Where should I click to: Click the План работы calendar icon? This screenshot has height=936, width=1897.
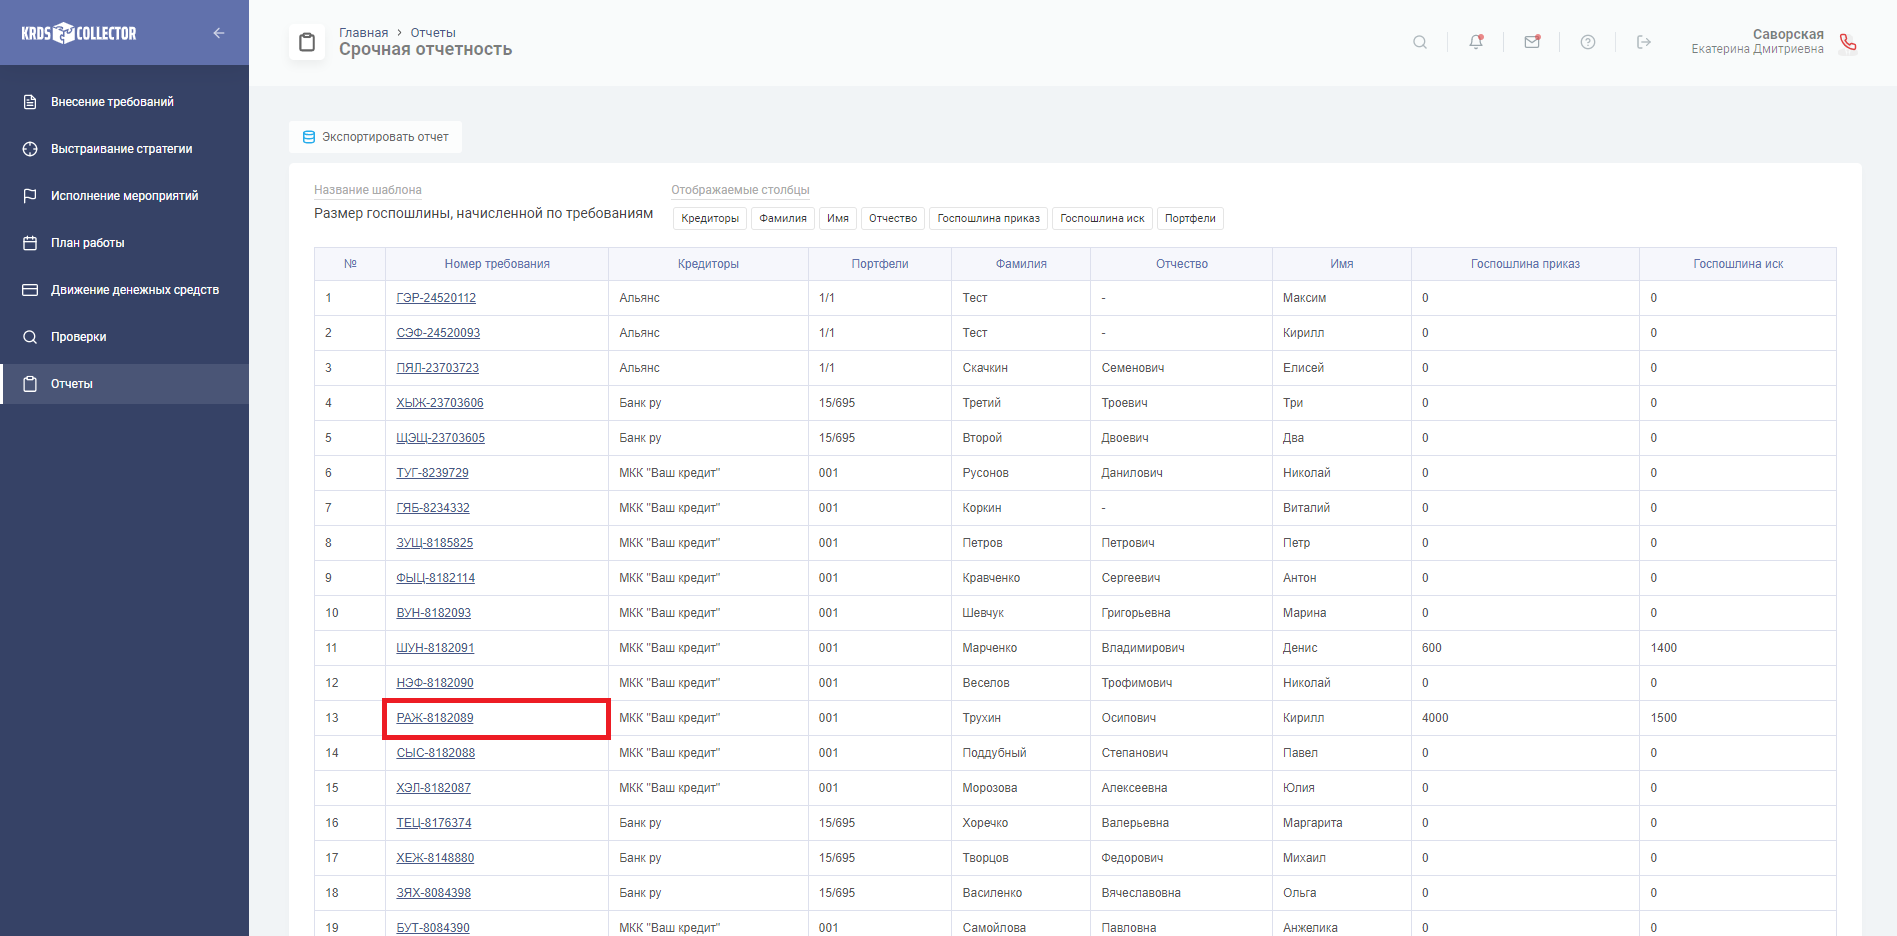pos(30,243)
